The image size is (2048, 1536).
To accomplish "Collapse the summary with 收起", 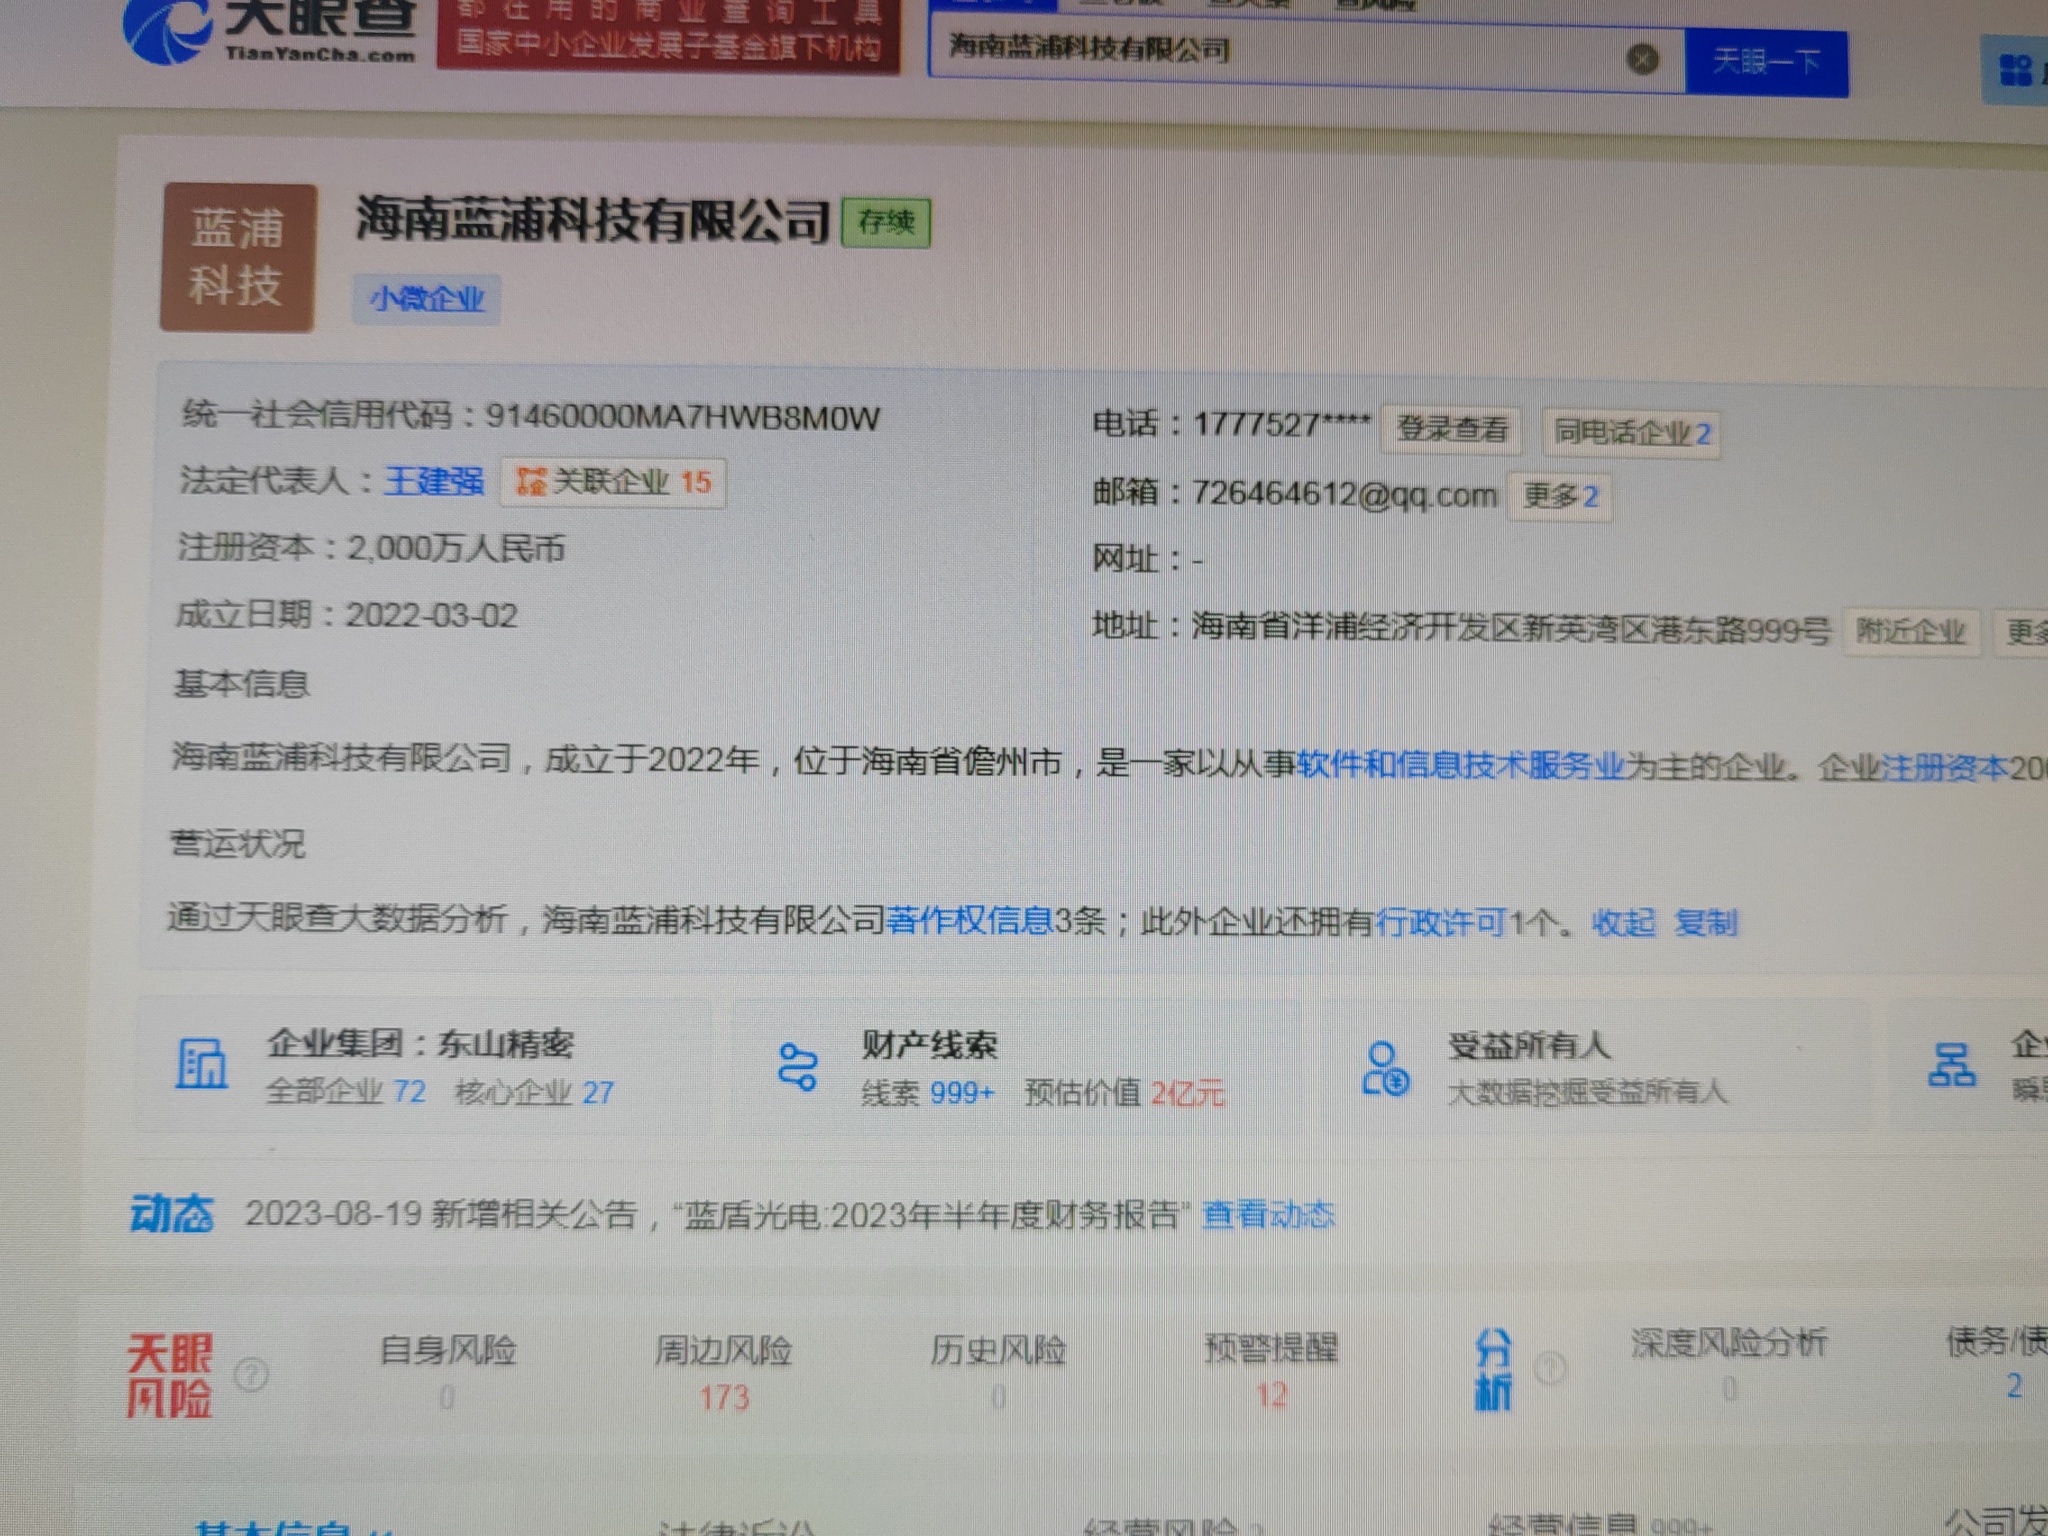I will (1624, 922).
